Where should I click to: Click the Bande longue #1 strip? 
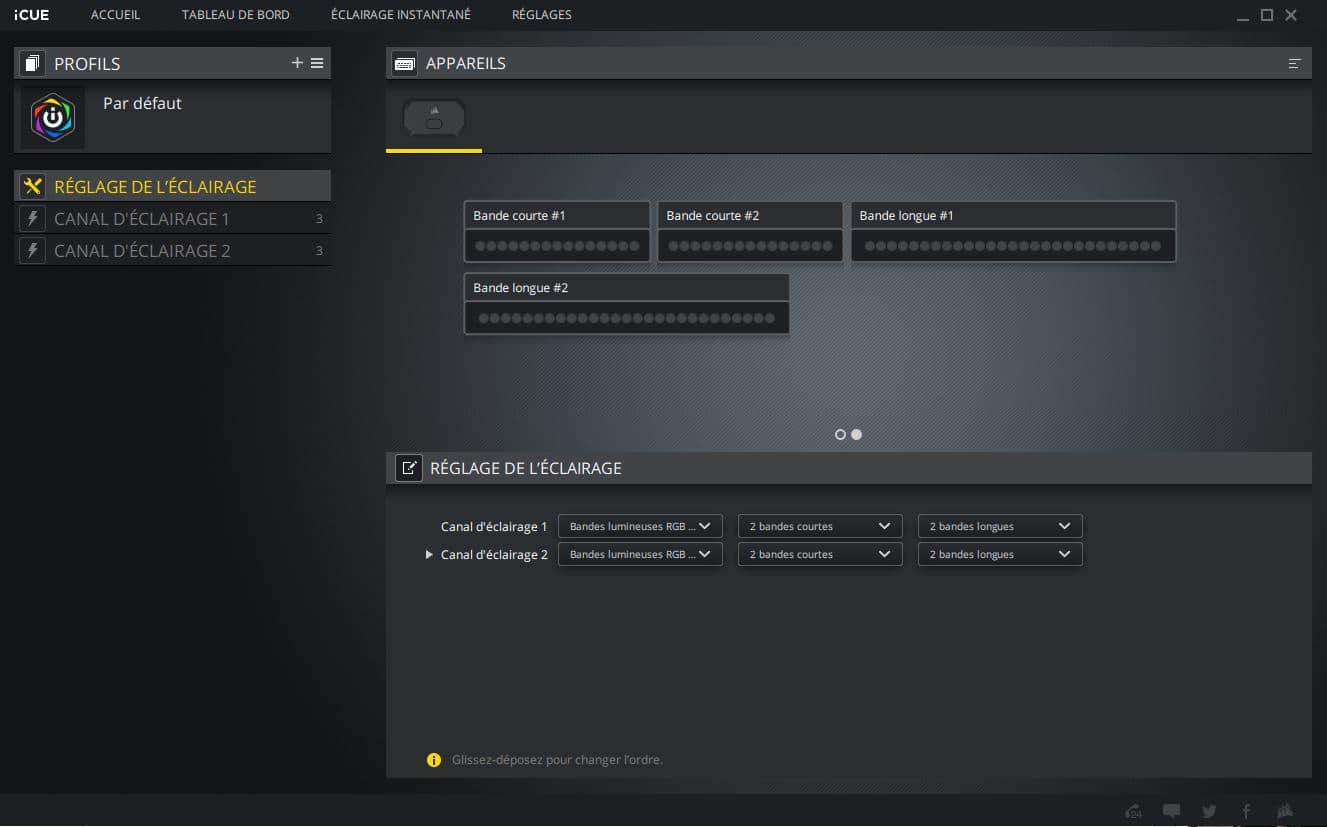click(1013, 232)
